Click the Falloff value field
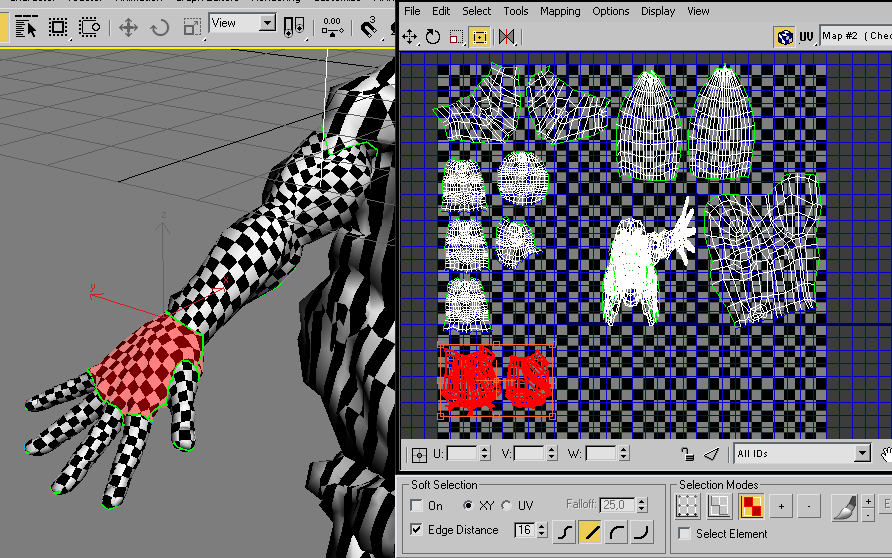892x558 pixels. click(618, 505)
